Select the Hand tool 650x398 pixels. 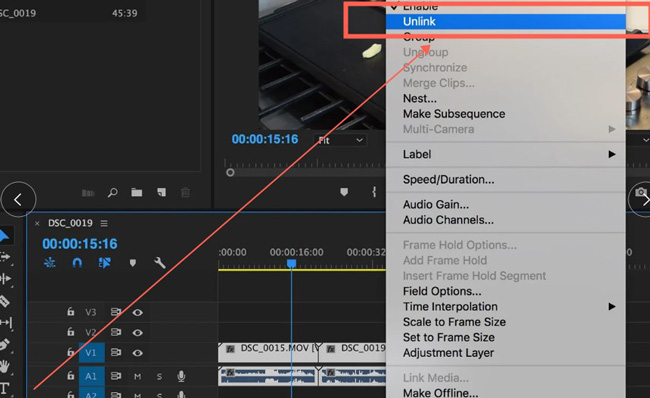[5, 366]
